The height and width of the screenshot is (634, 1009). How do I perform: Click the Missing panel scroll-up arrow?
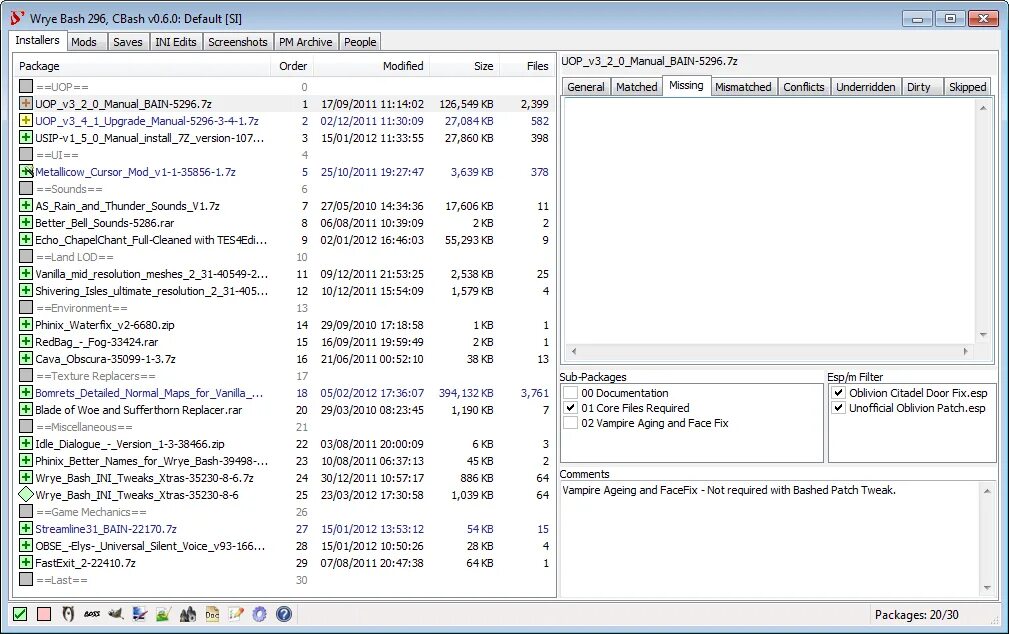click(x=983, y=108)
